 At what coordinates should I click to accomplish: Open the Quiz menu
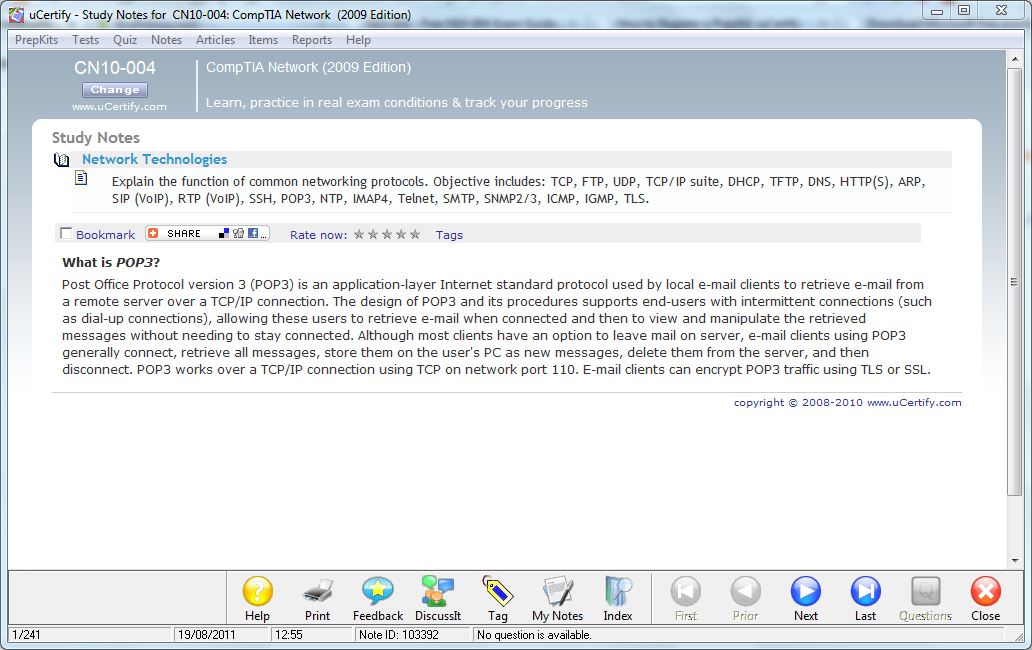pyautogui.click(x=125, y=40)
